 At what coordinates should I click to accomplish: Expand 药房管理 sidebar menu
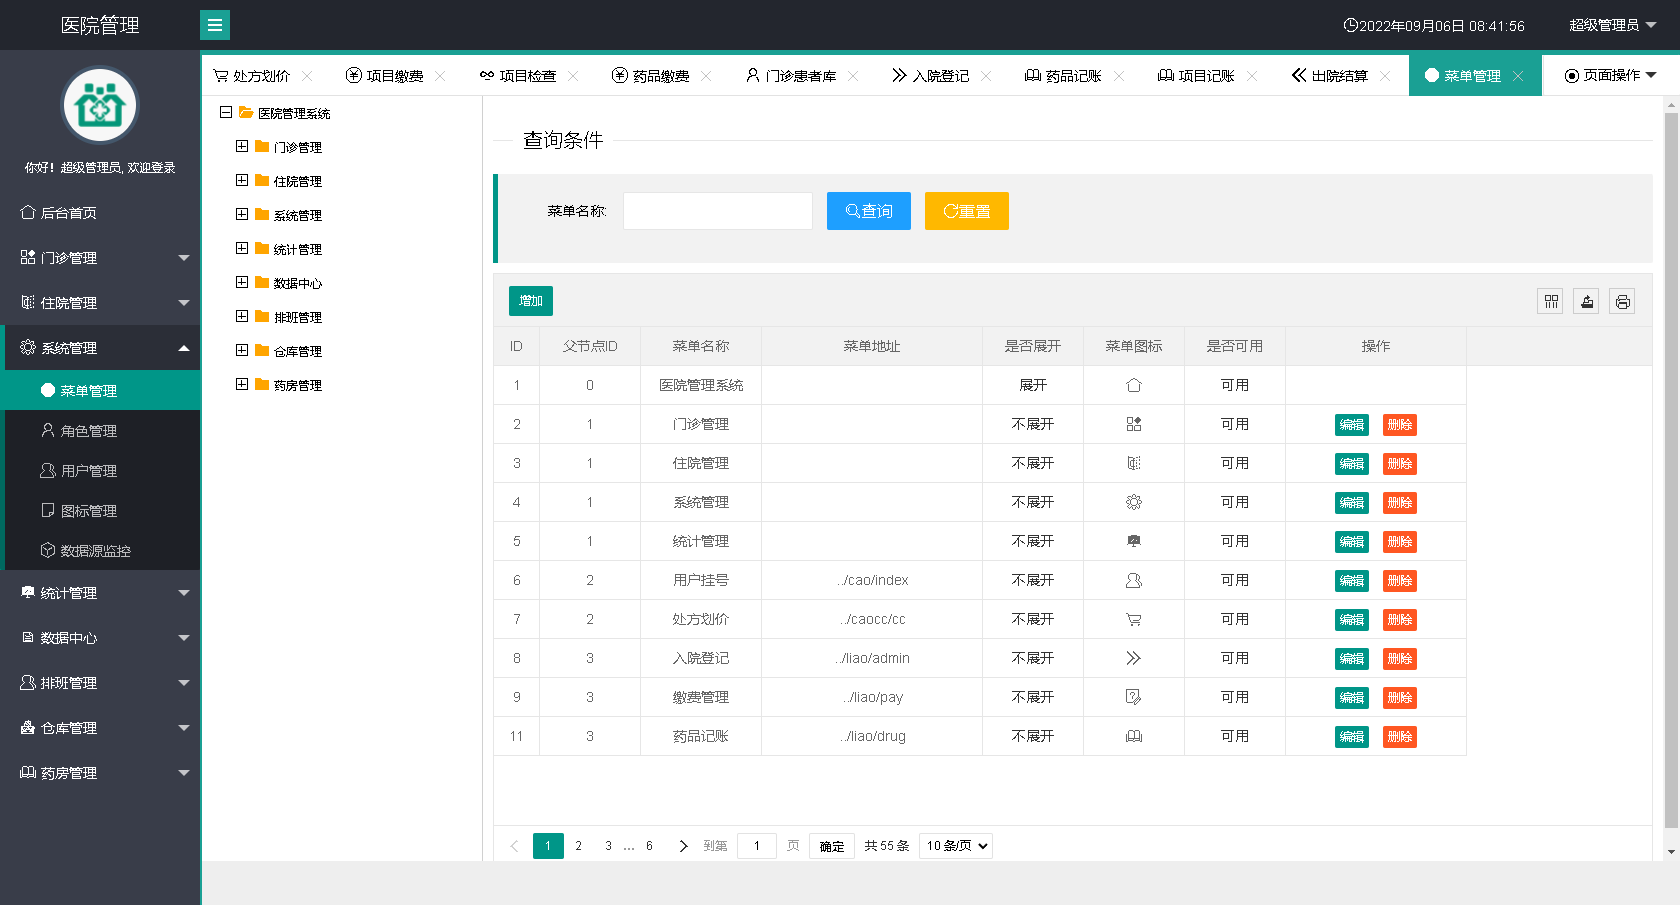(x=100, y=772)
